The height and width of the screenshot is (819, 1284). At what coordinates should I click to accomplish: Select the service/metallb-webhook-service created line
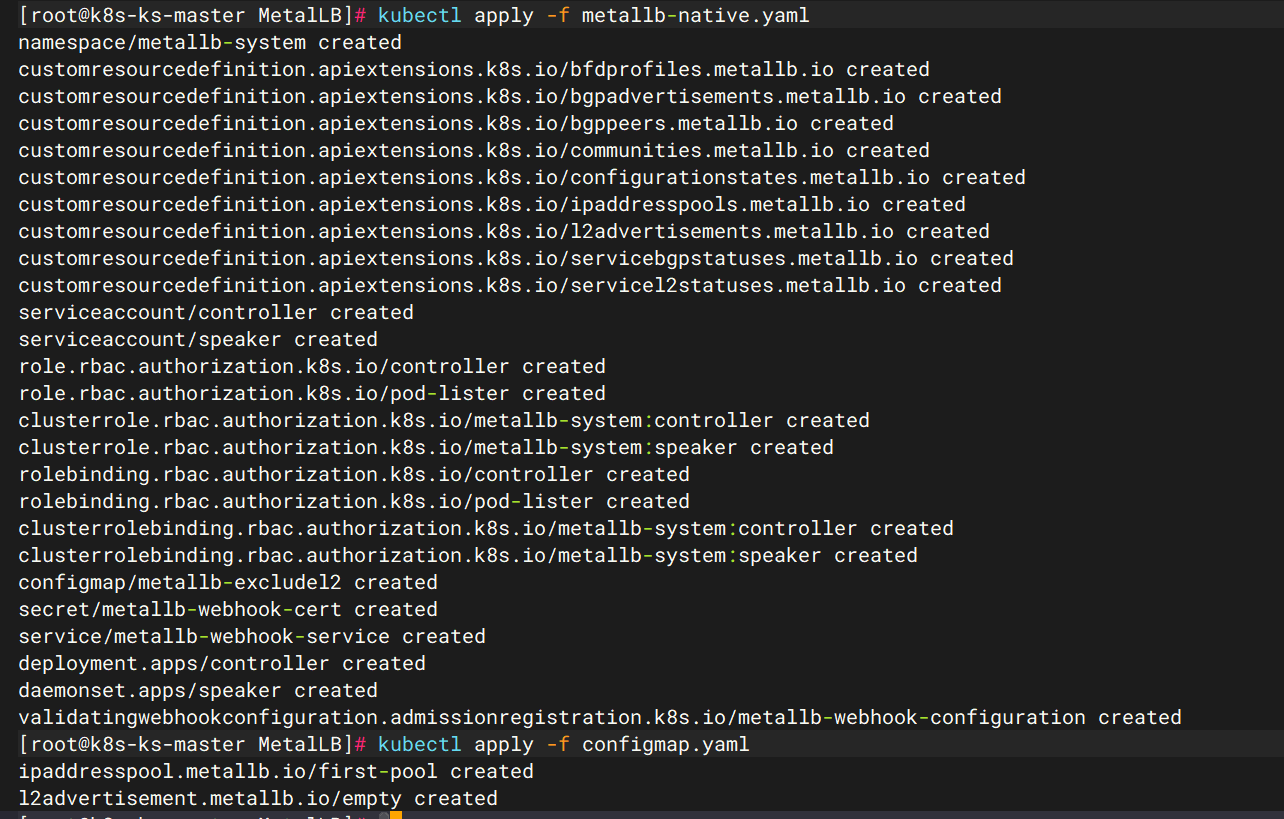point(252,636)
